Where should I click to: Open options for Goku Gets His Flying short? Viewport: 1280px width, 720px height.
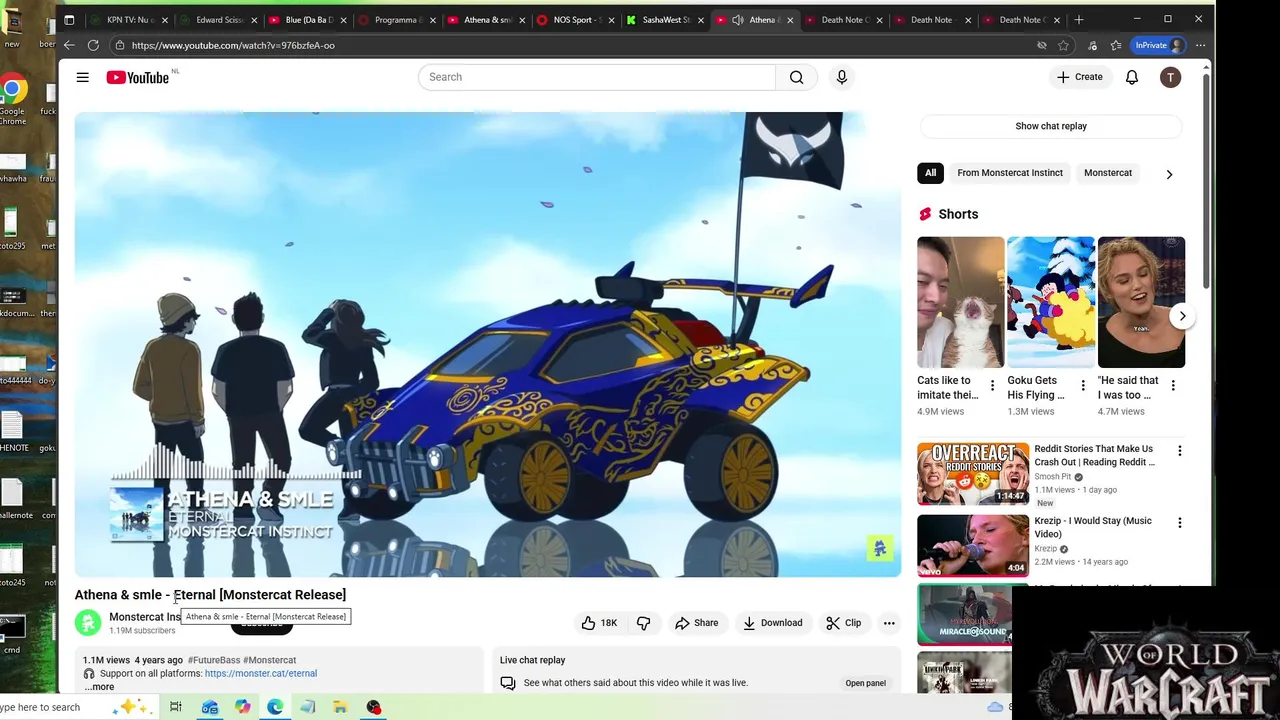coord(1082,385)
